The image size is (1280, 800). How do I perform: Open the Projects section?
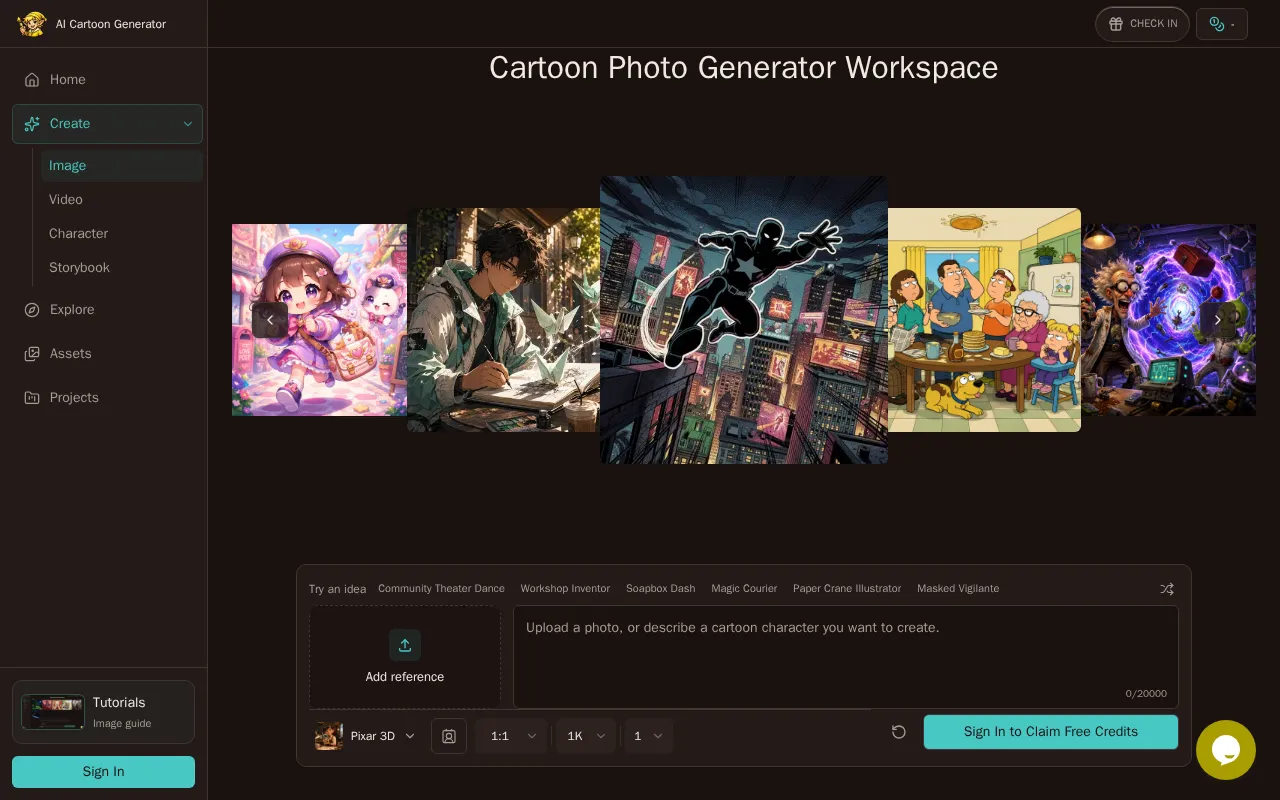point(107,398)
